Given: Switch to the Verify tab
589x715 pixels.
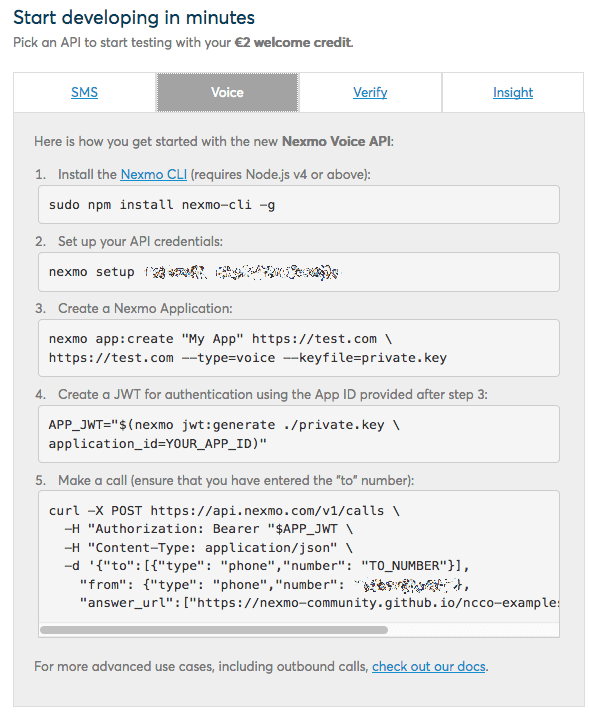Looking at the screenshot, I should point(370,92).
